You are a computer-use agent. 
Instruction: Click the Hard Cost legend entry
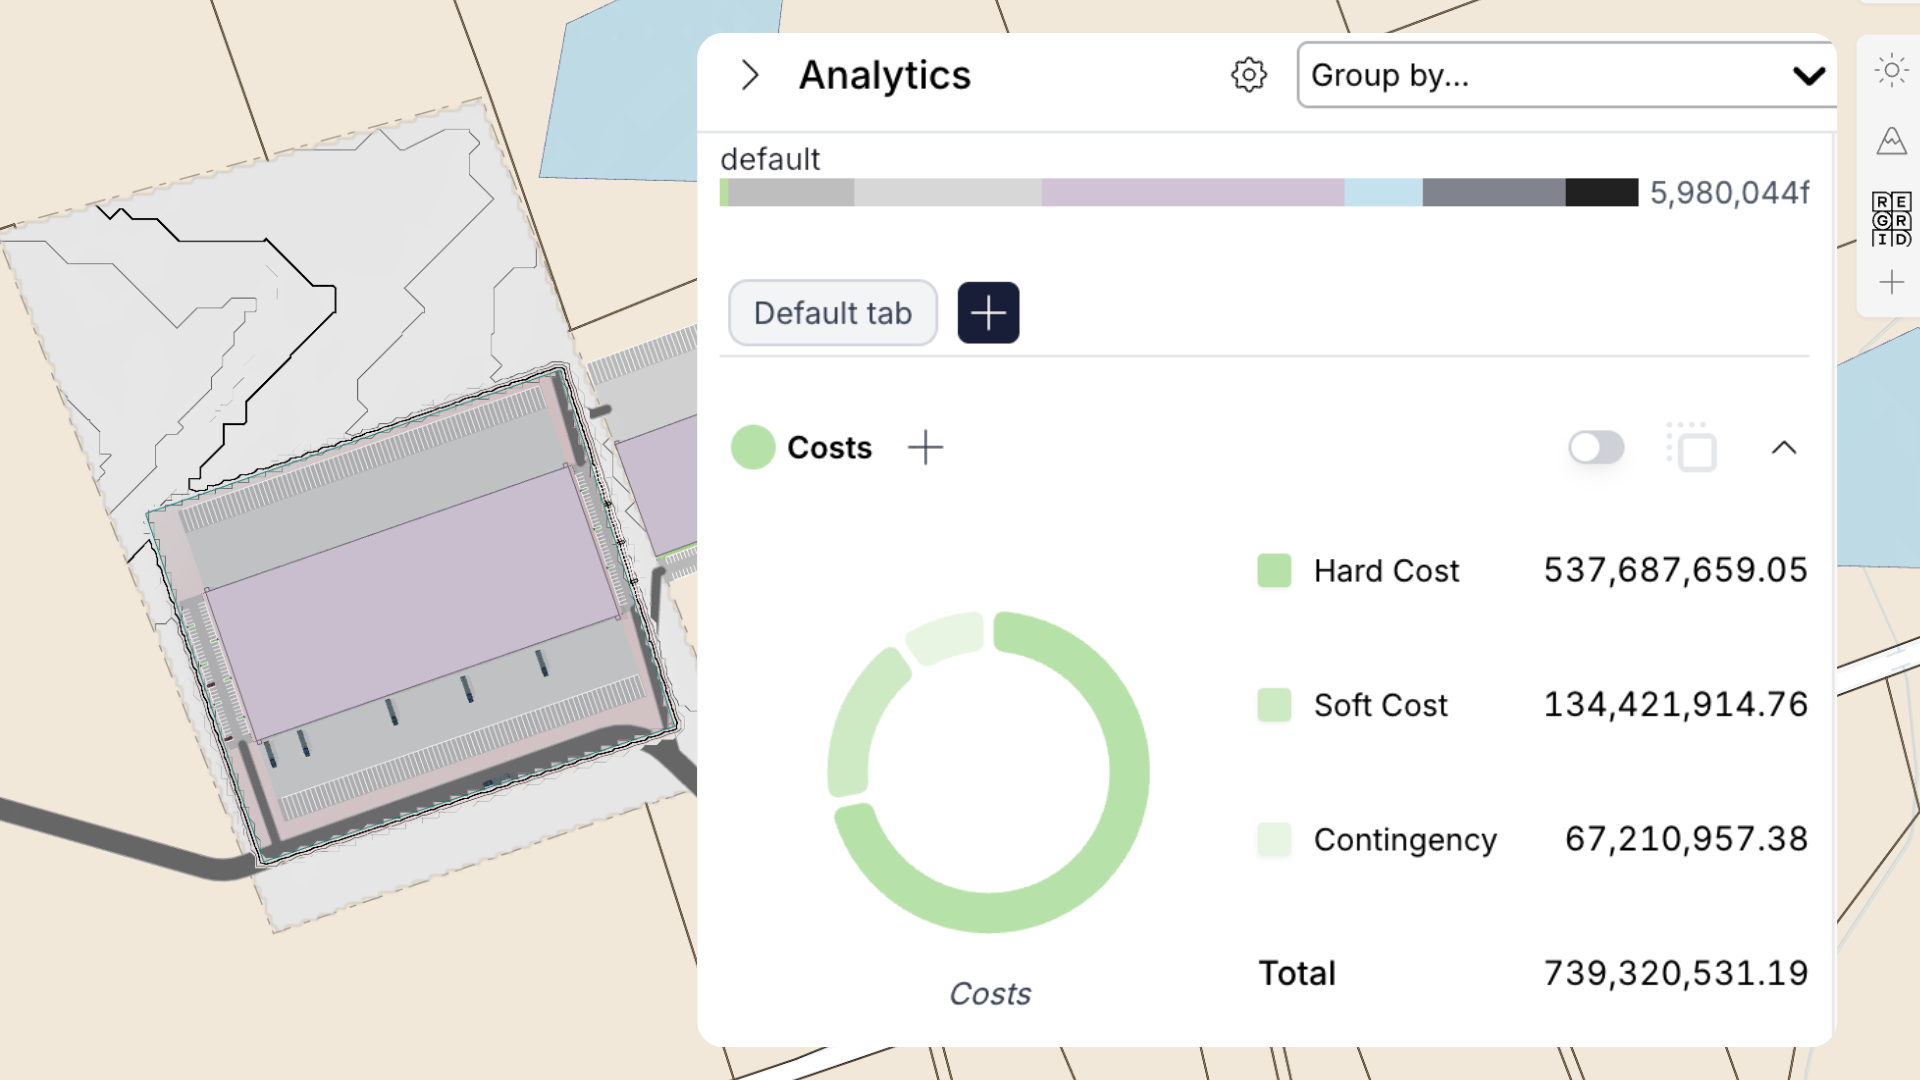click(1385, 571)
